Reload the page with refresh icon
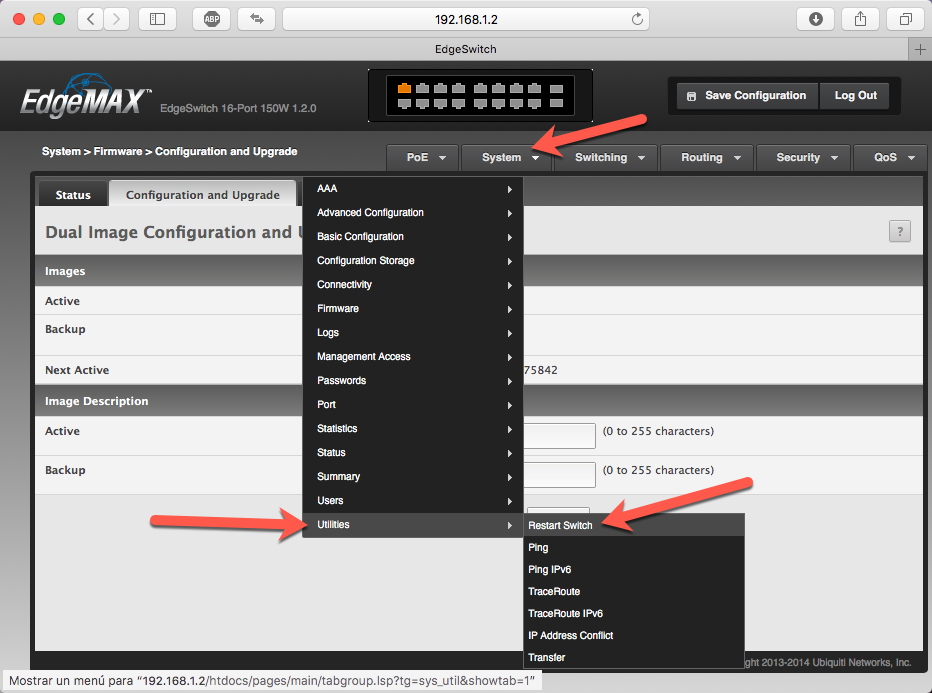Viewport: 932px width, 693px height. click(637, 19)
